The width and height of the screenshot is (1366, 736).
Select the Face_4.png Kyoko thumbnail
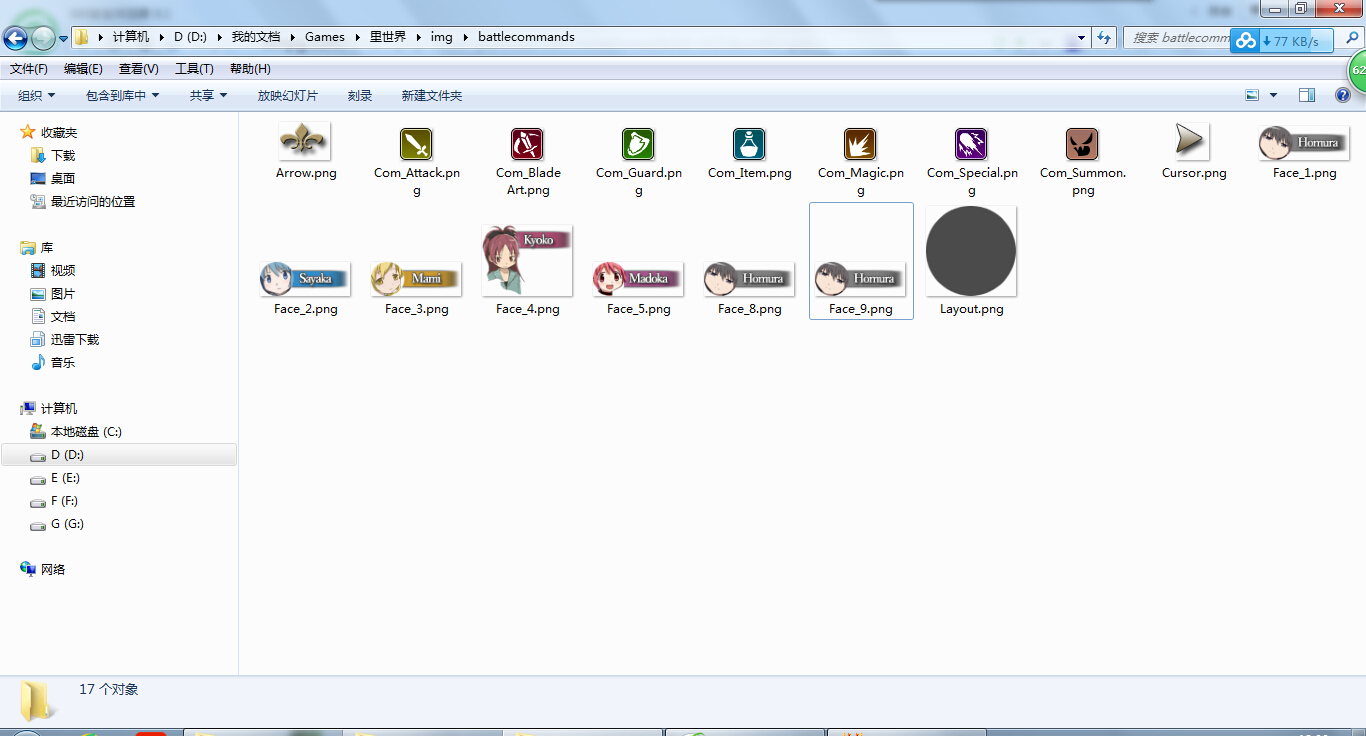point(527,261)
